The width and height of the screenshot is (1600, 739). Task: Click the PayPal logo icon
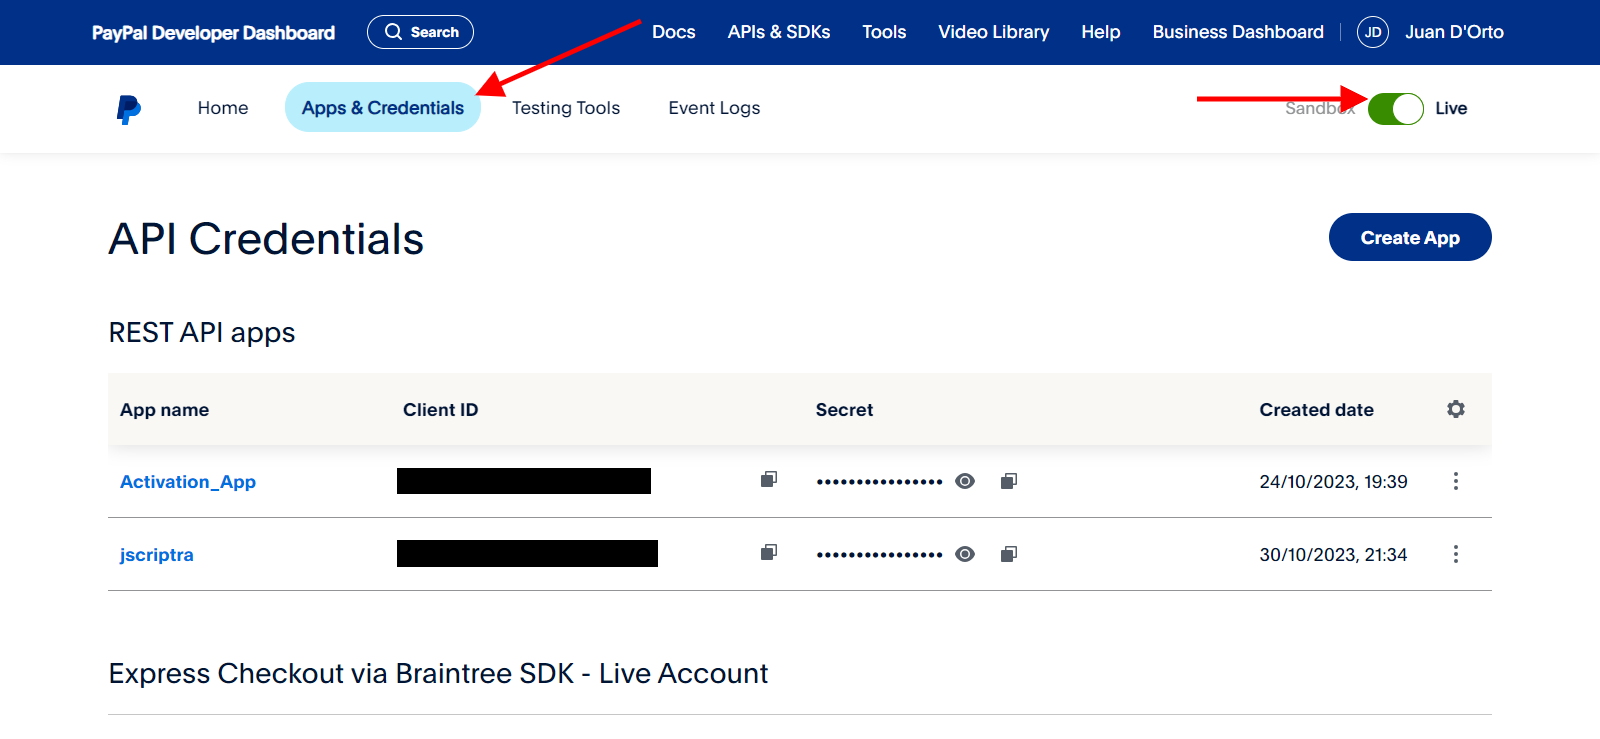click(x=129, y=109)
